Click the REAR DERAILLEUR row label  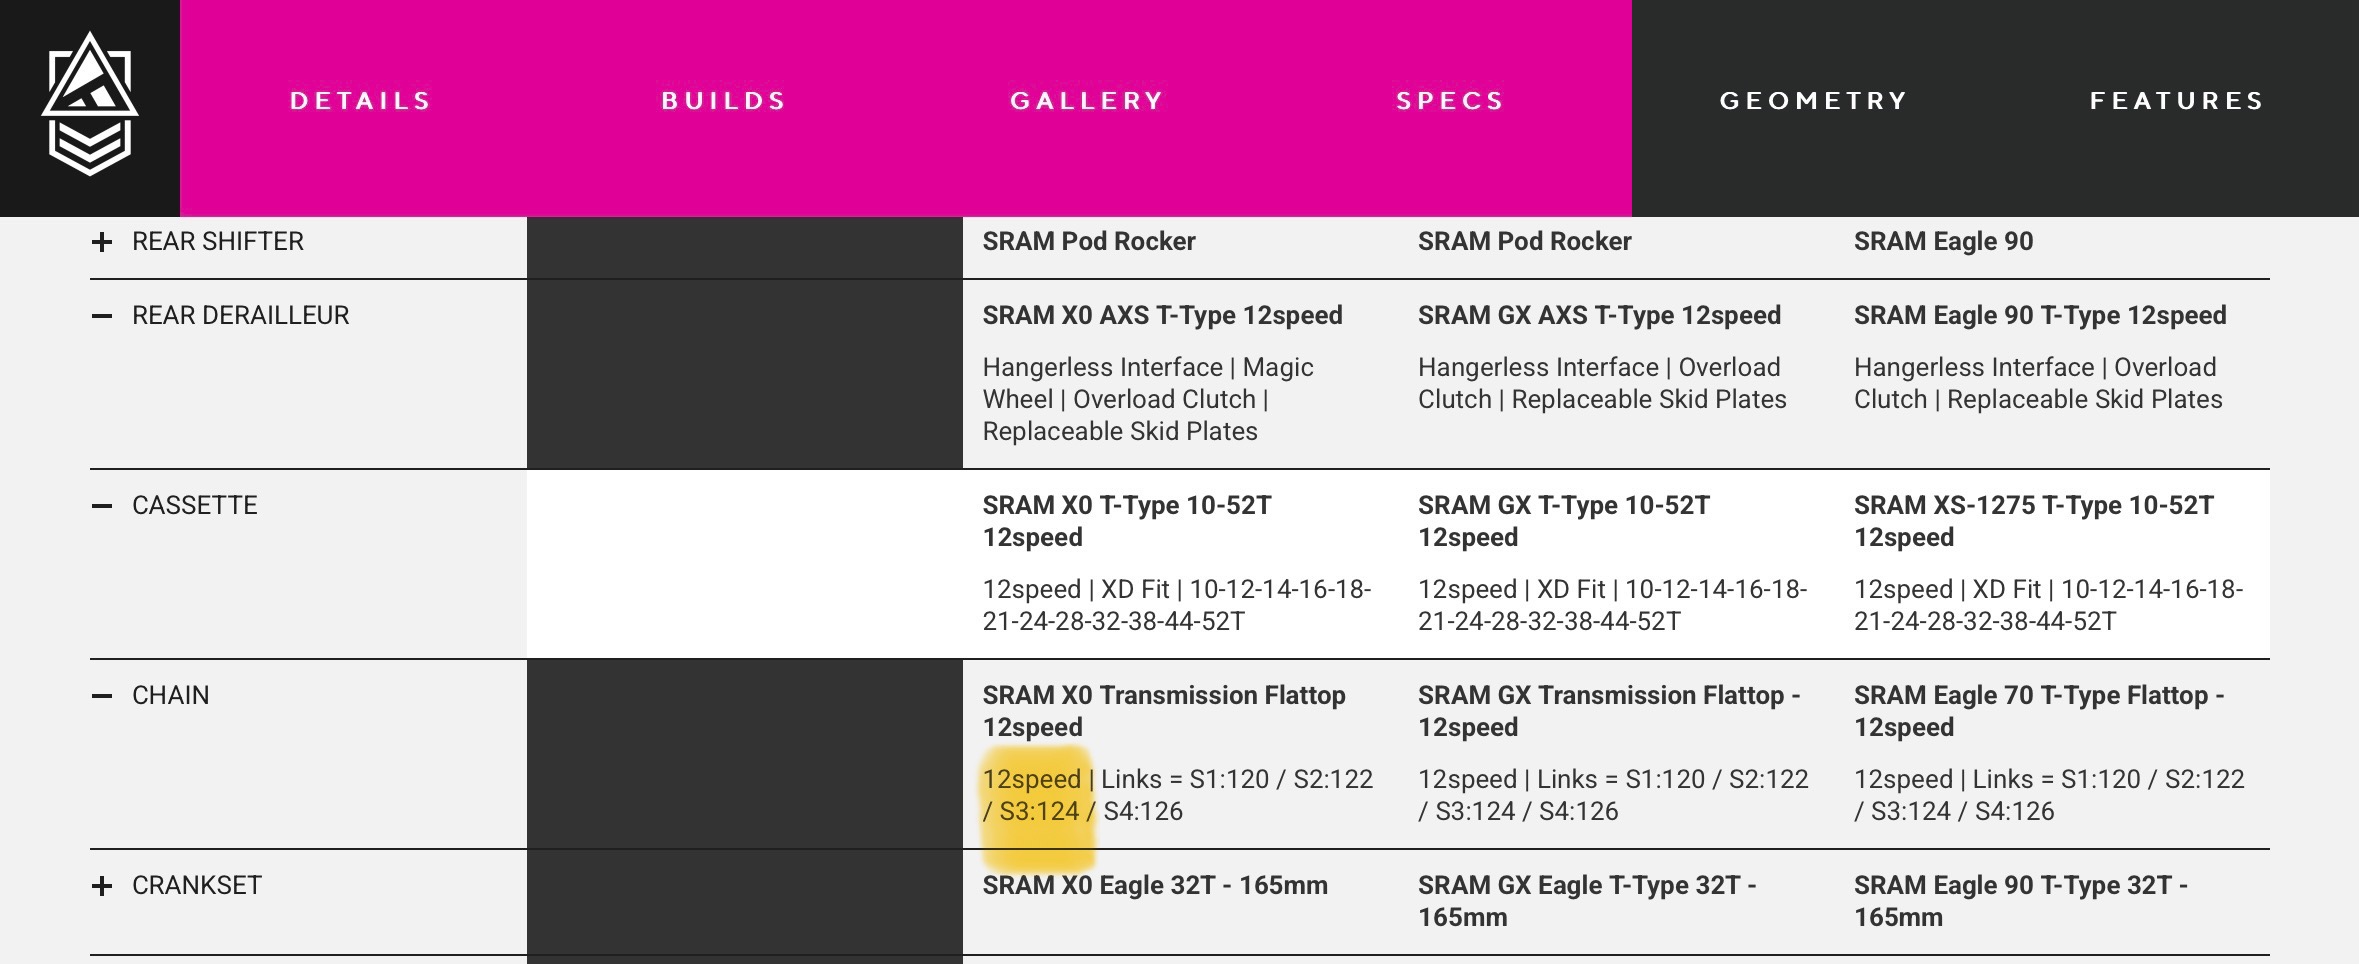(241, 316)
